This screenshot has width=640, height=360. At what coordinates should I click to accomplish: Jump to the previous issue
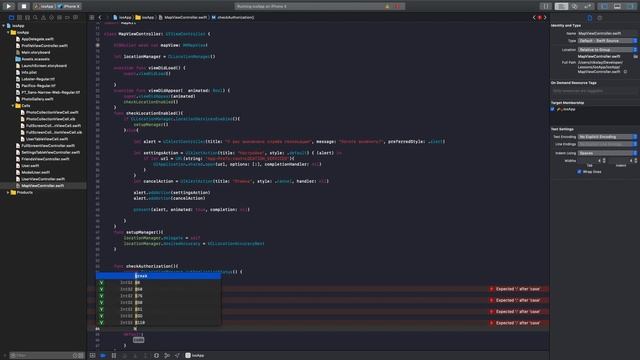click(534, 18)
